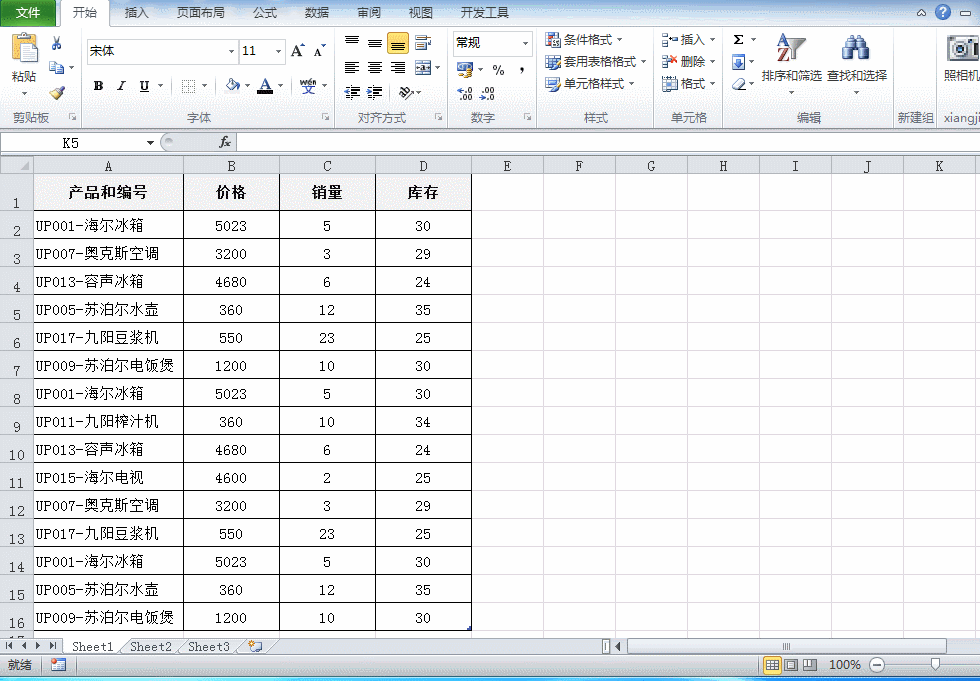Open the font size dropdown
The image size is (980, 681).
278,51
